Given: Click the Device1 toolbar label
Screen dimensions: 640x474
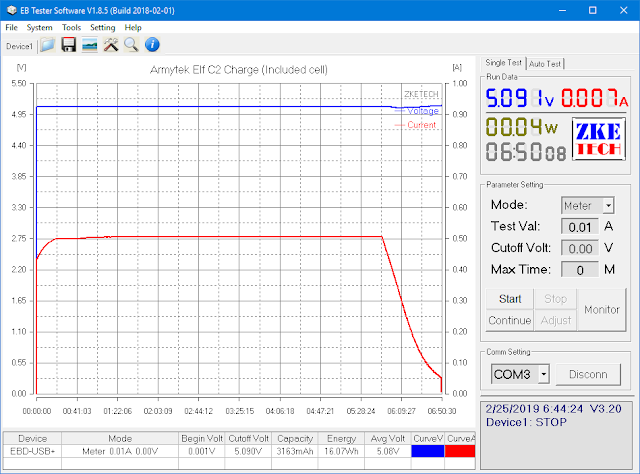Looking at the screenshot, I should click(19, 46).
